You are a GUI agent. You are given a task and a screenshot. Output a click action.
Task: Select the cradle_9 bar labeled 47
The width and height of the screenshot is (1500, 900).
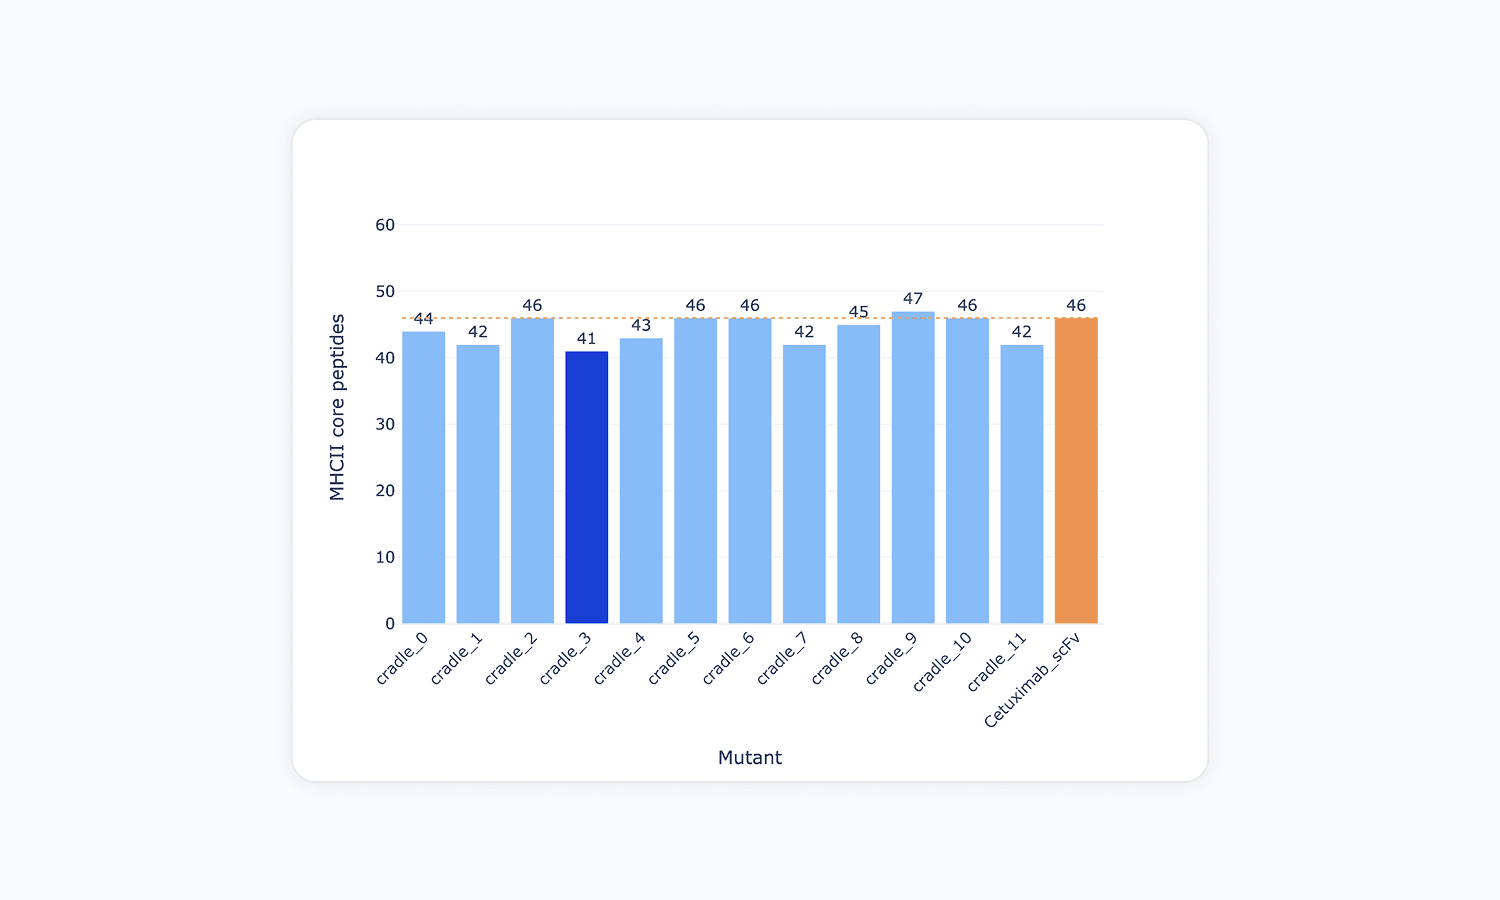pyautogui.click(x=913, y=467)
